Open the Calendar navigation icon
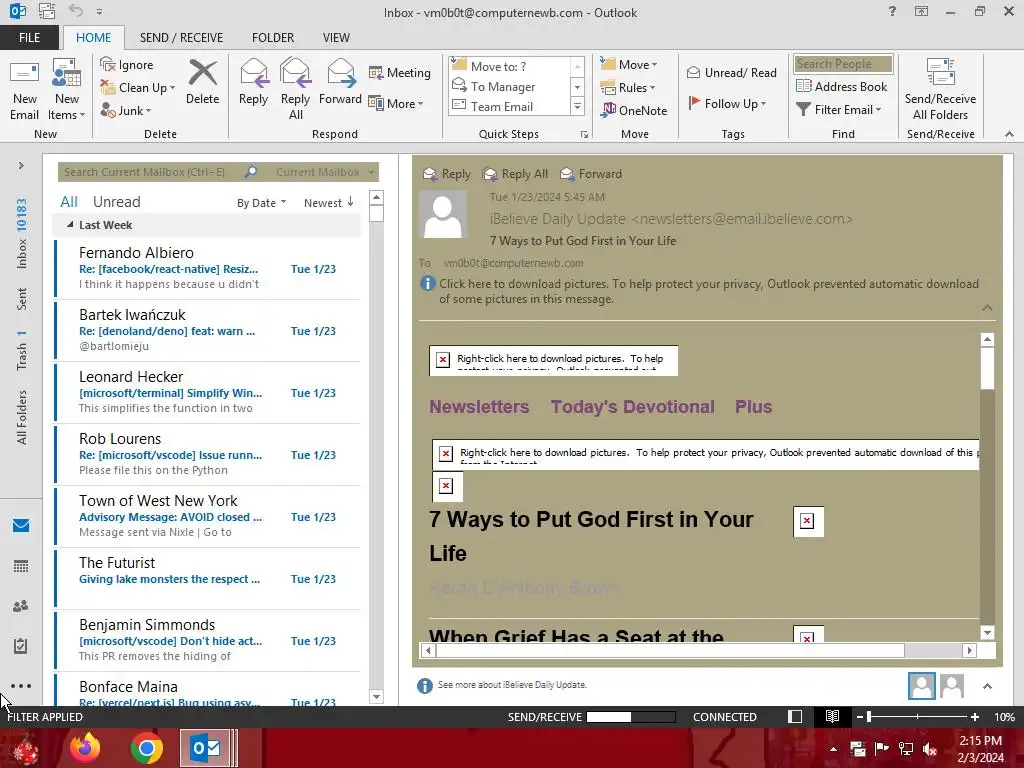The image size is (1024, 768). (x=21, y=566)
